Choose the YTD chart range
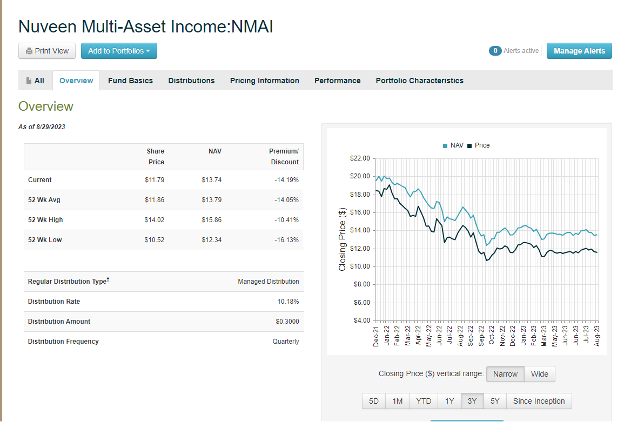This screenshot has width=624, height=422. (425, 401)
